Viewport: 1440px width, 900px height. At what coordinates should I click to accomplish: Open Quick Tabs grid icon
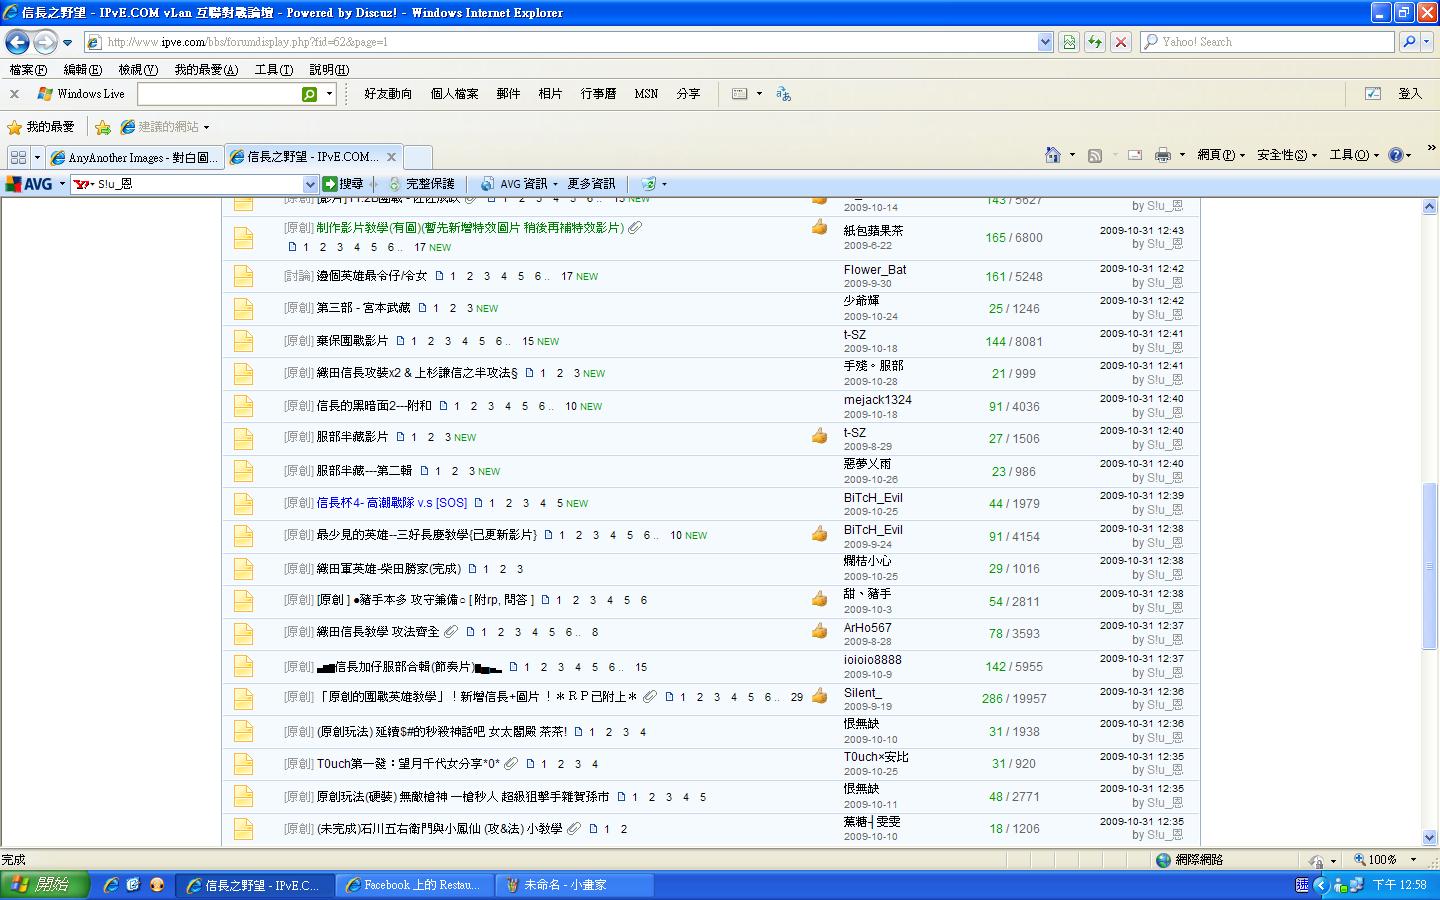pos(18,157)
